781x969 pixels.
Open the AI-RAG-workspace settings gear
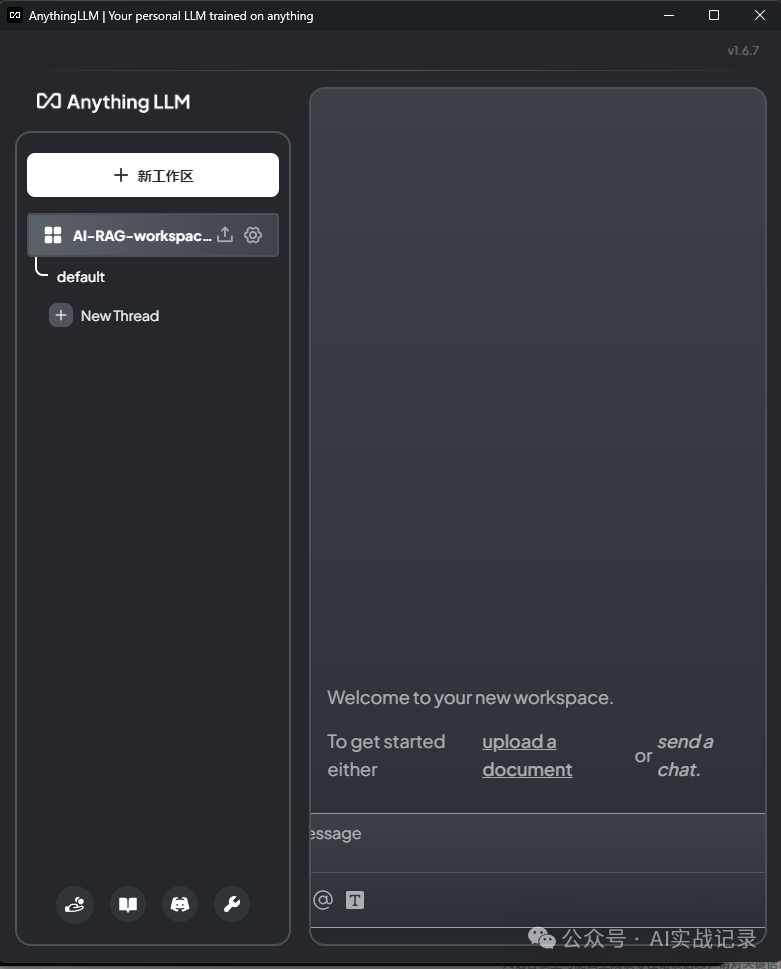coord(253,235)
